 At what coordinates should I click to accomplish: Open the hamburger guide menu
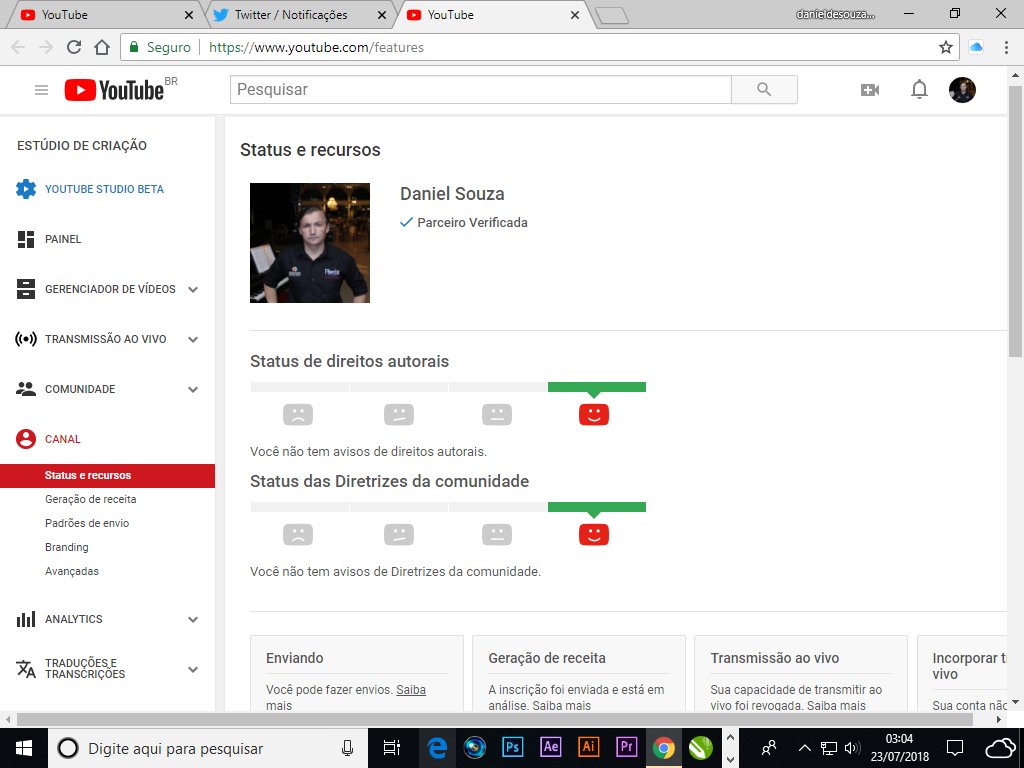coord(41,90)
